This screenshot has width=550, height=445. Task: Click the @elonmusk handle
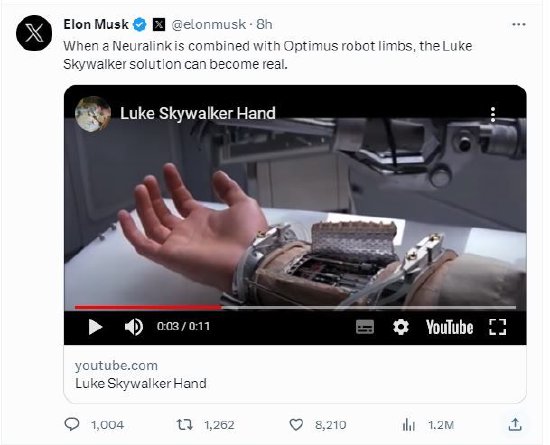208,24
